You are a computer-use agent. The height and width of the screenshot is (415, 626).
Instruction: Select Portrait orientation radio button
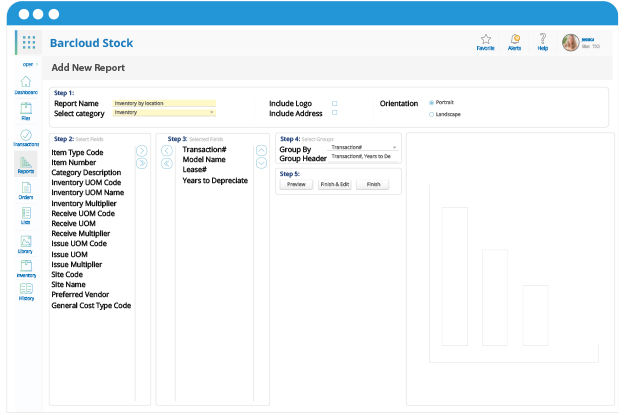[x=432, y=103]
